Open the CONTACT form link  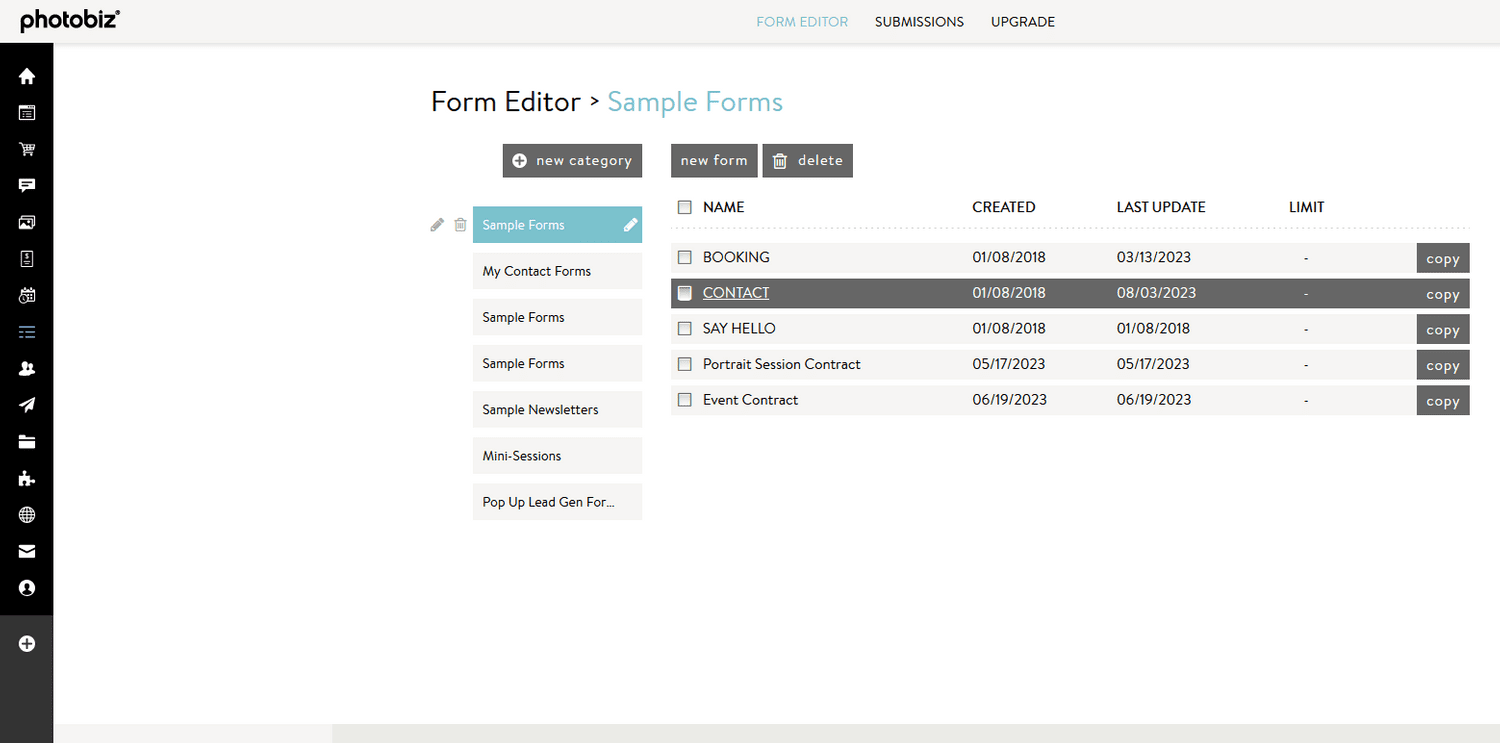pos(735,292)
